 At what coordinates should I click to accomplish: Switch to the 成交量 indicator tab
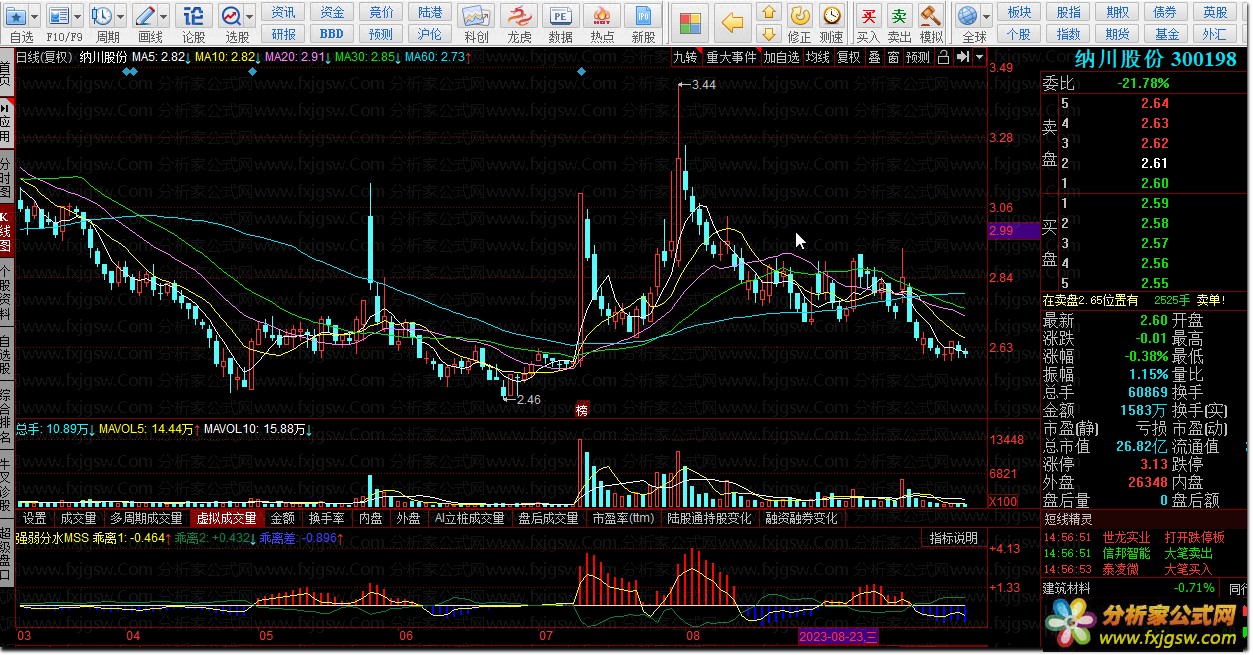pos(78,518)
